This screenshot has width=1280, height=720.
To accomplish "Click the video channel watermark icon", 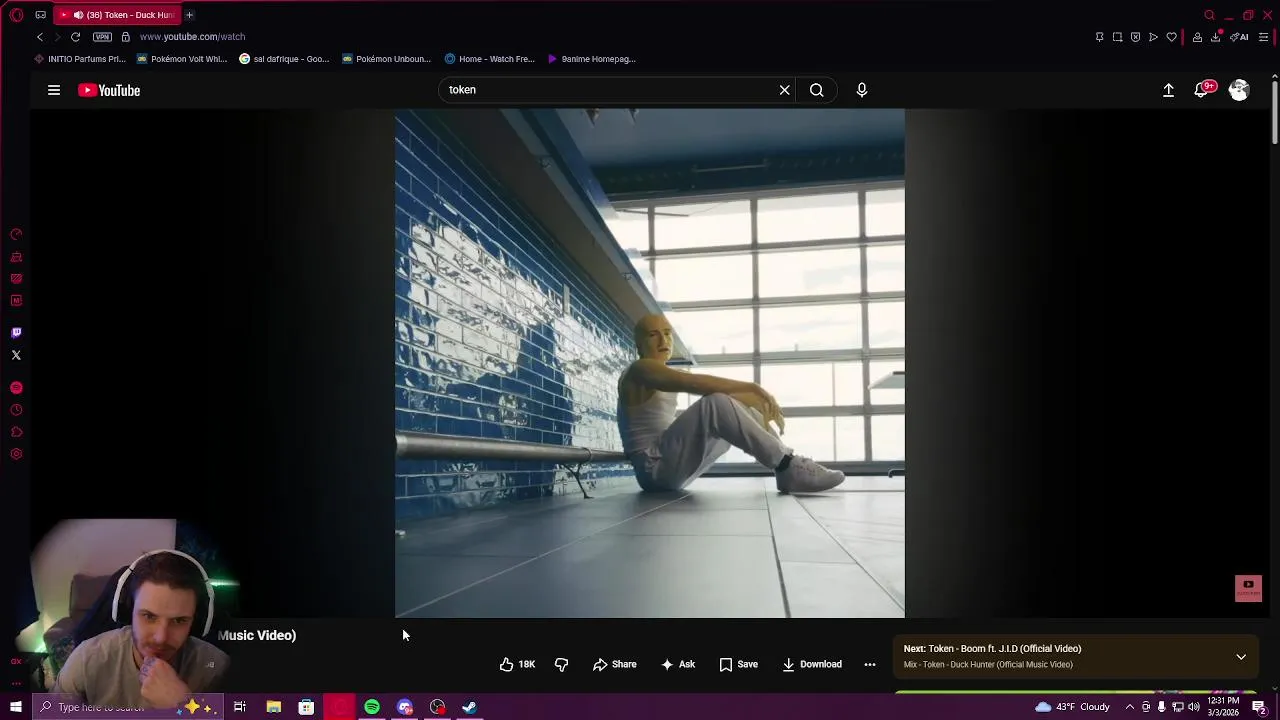I will point(1248,588).
